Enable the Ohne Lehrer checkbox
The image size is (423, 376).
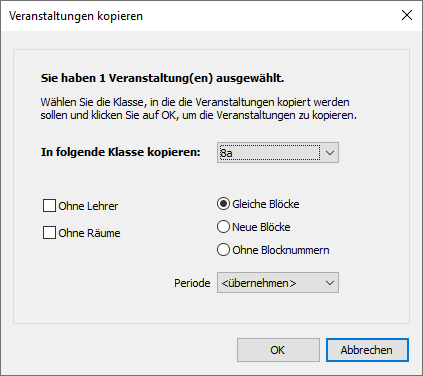pos(49,206)
